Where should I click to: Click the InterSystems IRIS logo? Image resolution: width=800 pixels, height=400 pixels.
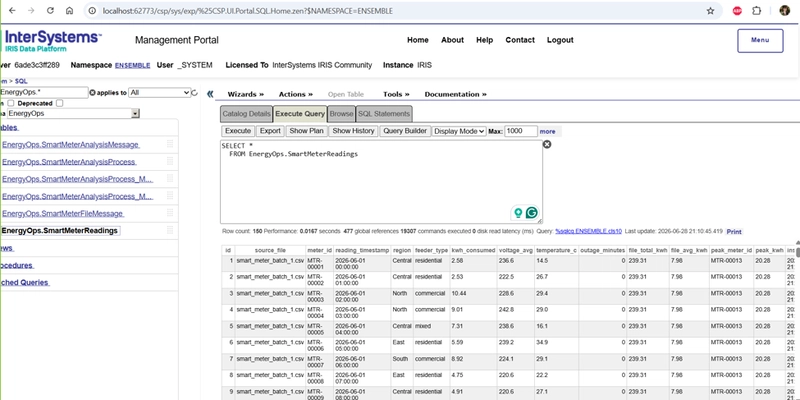[53, 41]
